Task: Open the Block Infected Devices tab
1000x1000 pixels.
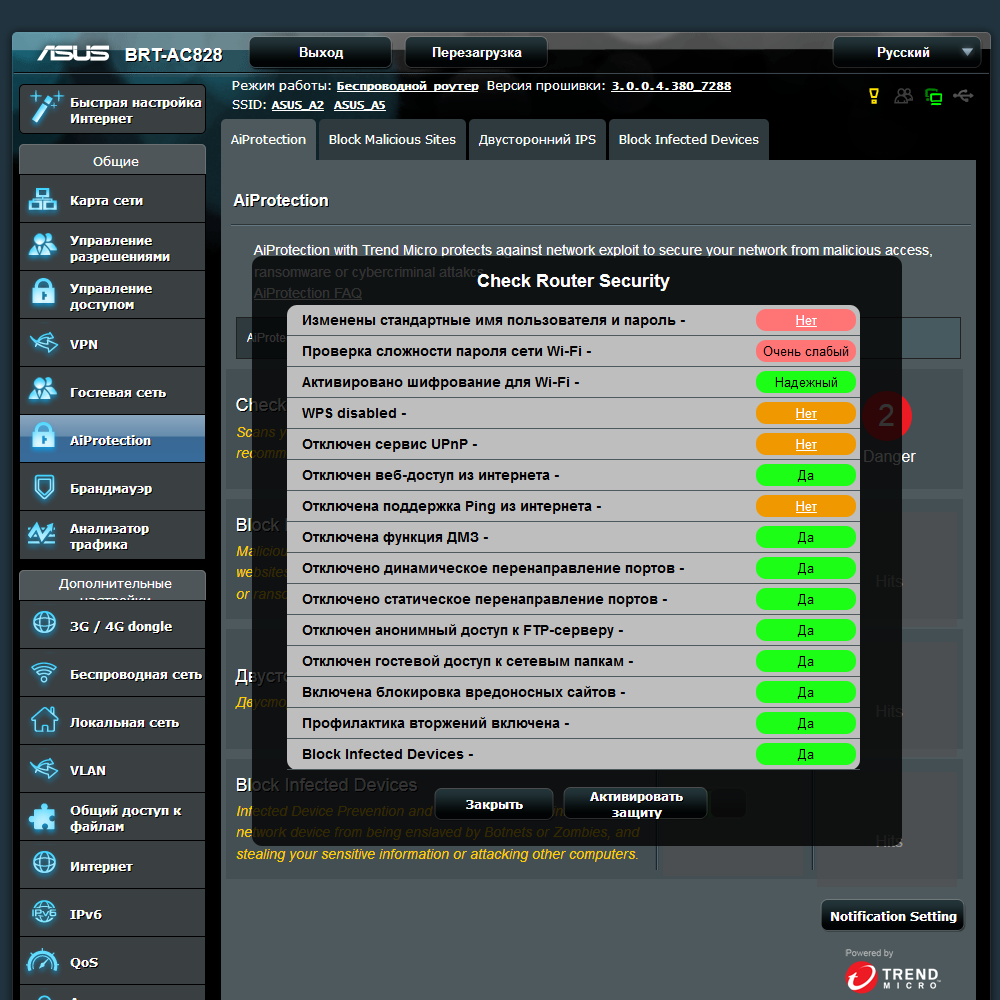Action: [x=689, y=140]
